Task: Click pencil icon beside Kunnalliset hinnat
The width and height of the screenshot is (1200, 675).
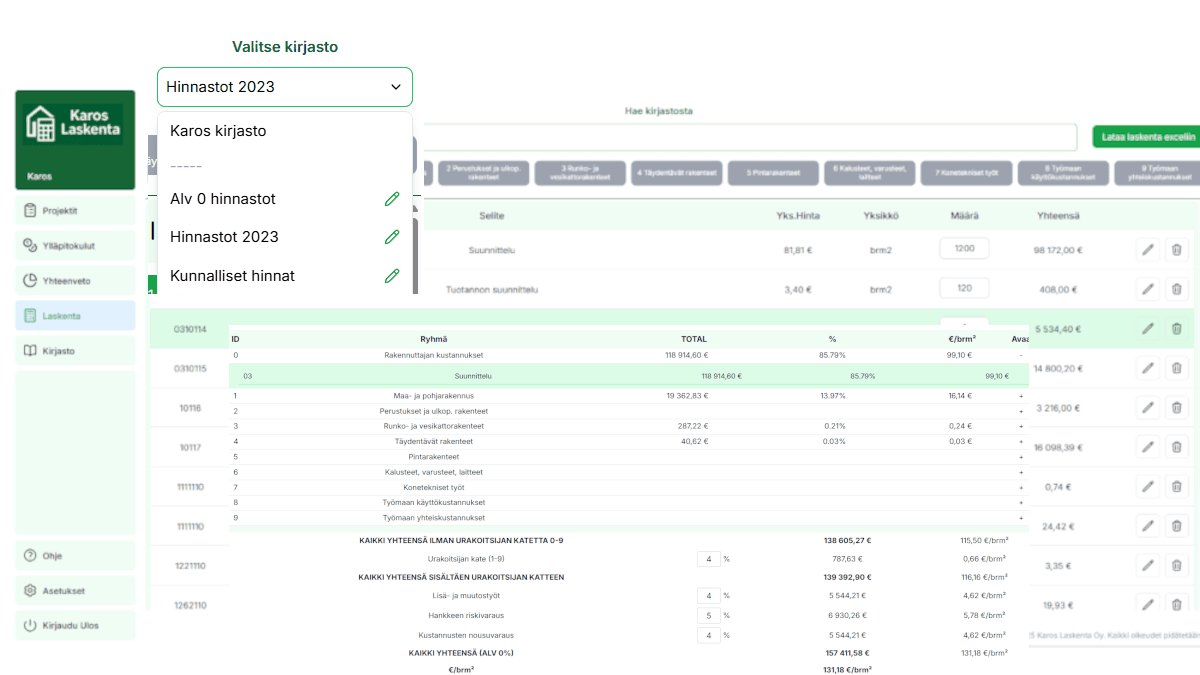Action: pyautogui.click(x=392, y=275)
